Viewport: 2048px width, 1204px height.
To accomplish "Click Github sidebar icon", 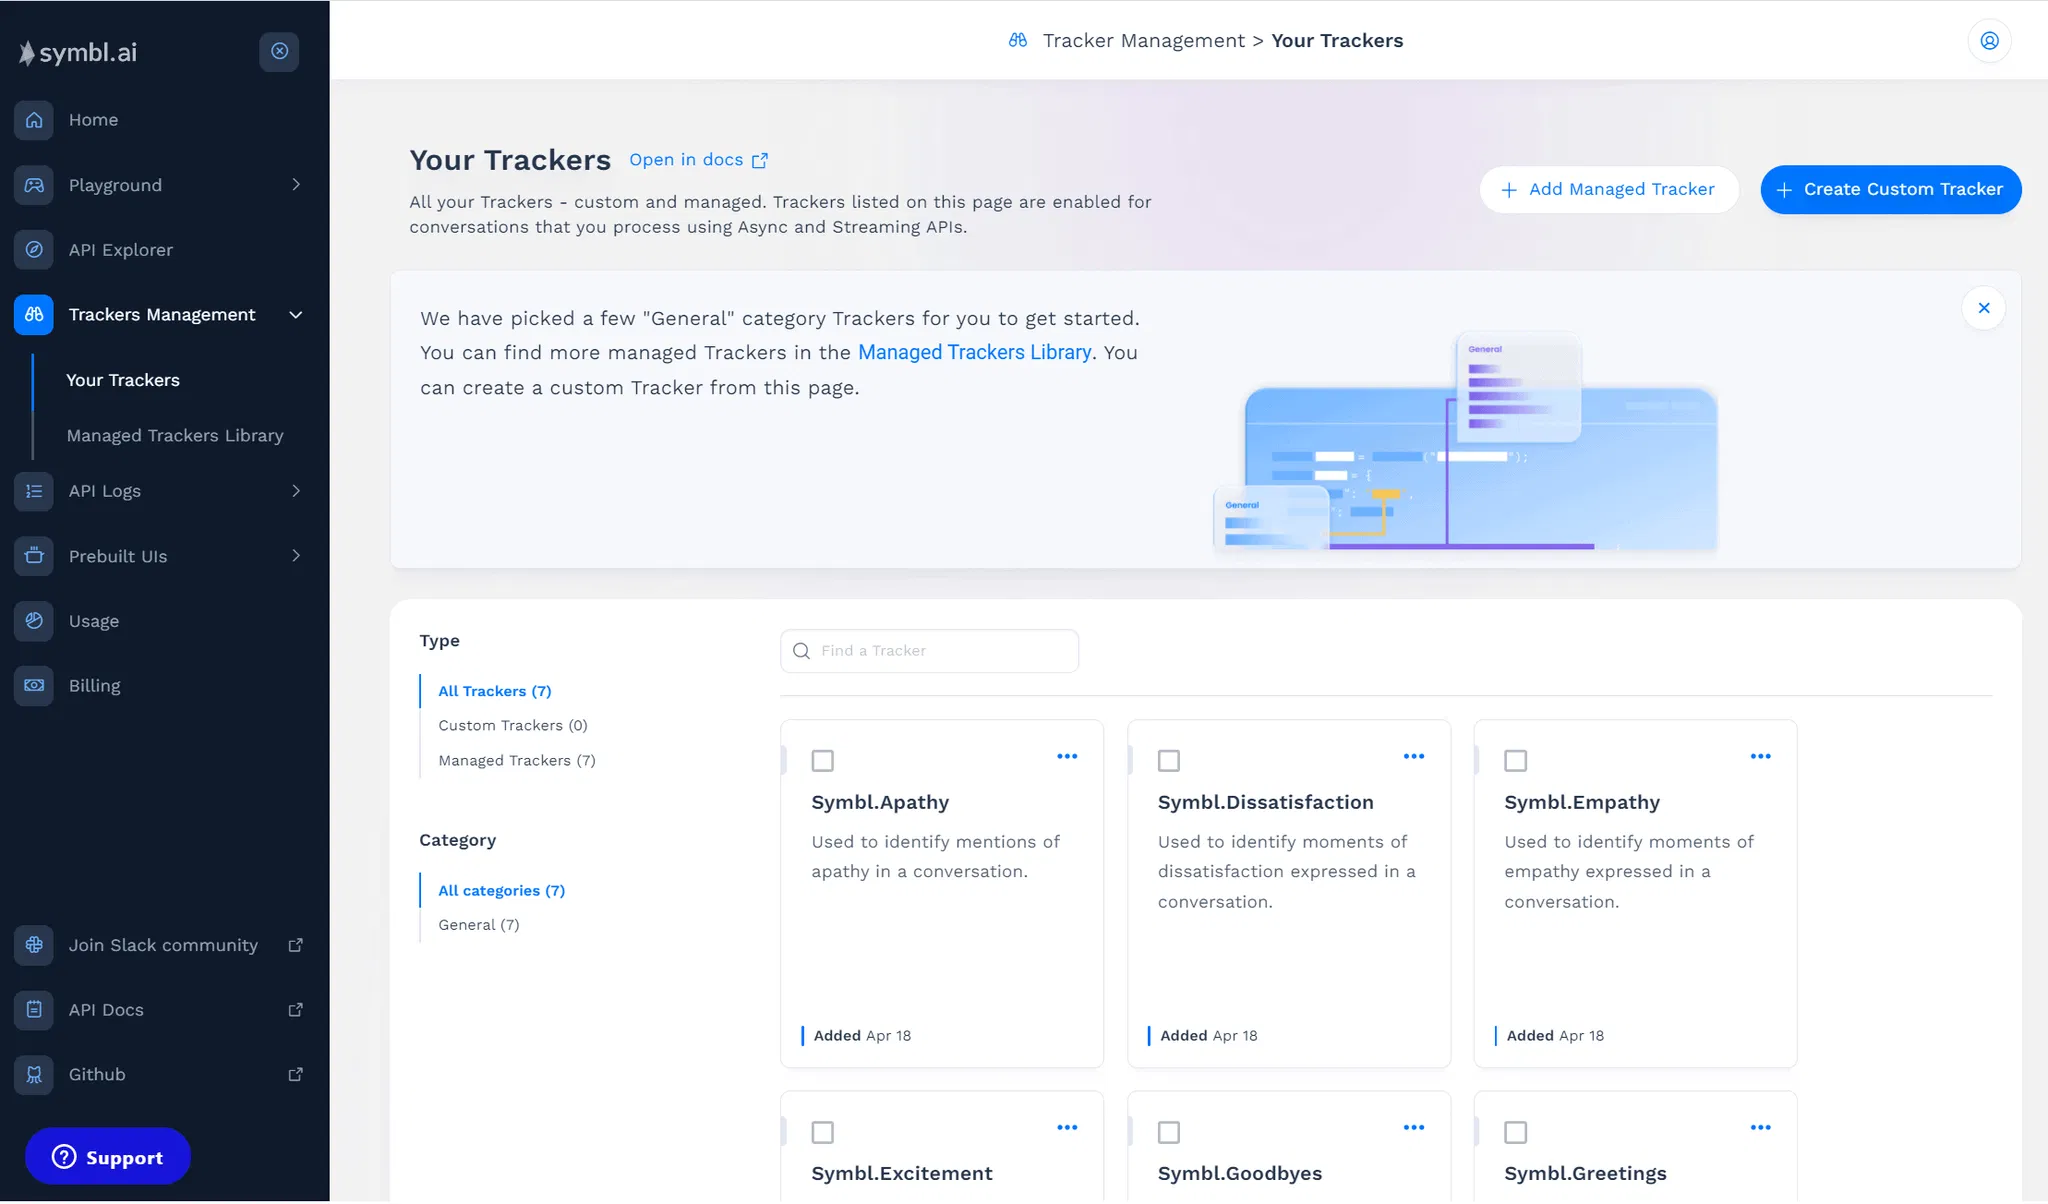I will pos(34,1075).
